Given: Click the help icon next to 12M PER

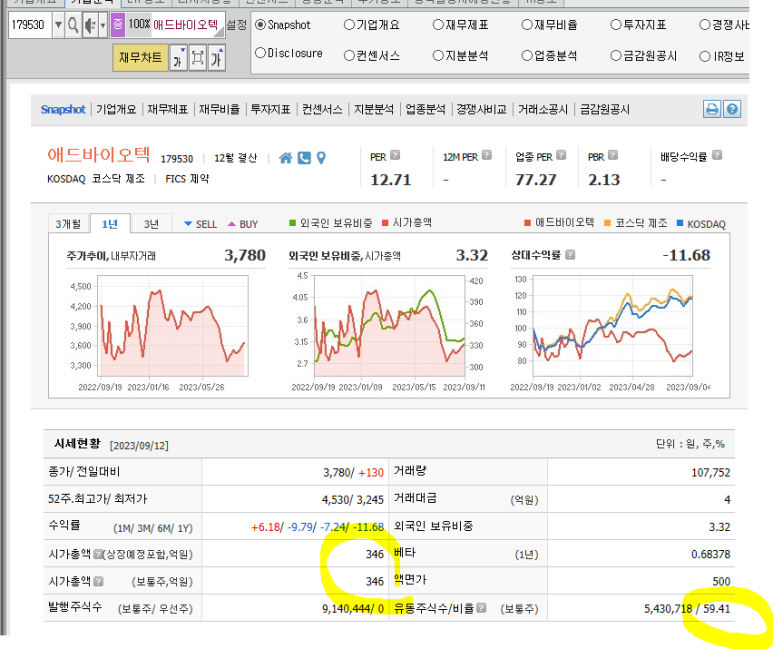Looking at the screenshot, I should [x=487, y=155].
